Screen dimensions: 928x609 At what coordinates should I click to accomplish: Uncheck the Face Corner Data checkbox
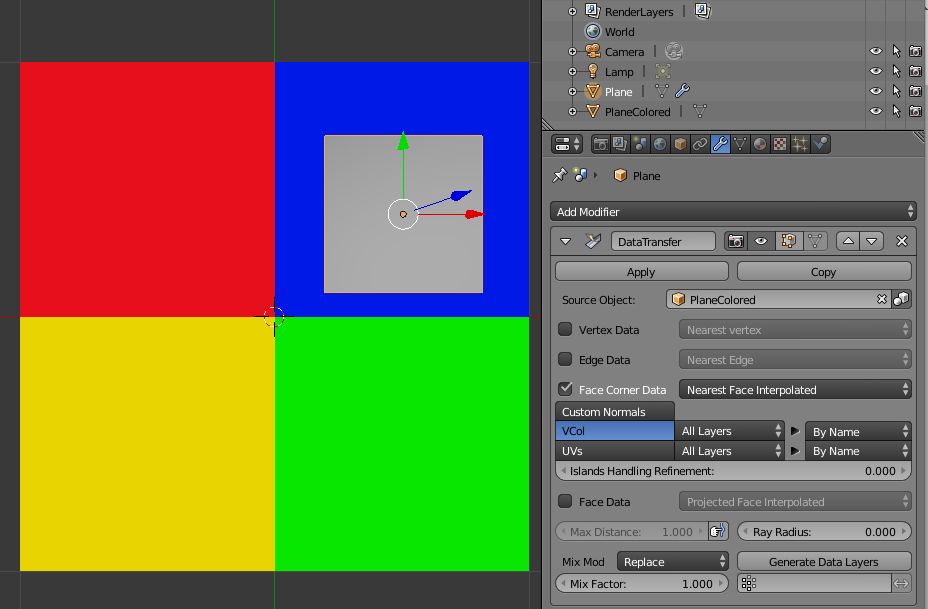pos(565,389)
